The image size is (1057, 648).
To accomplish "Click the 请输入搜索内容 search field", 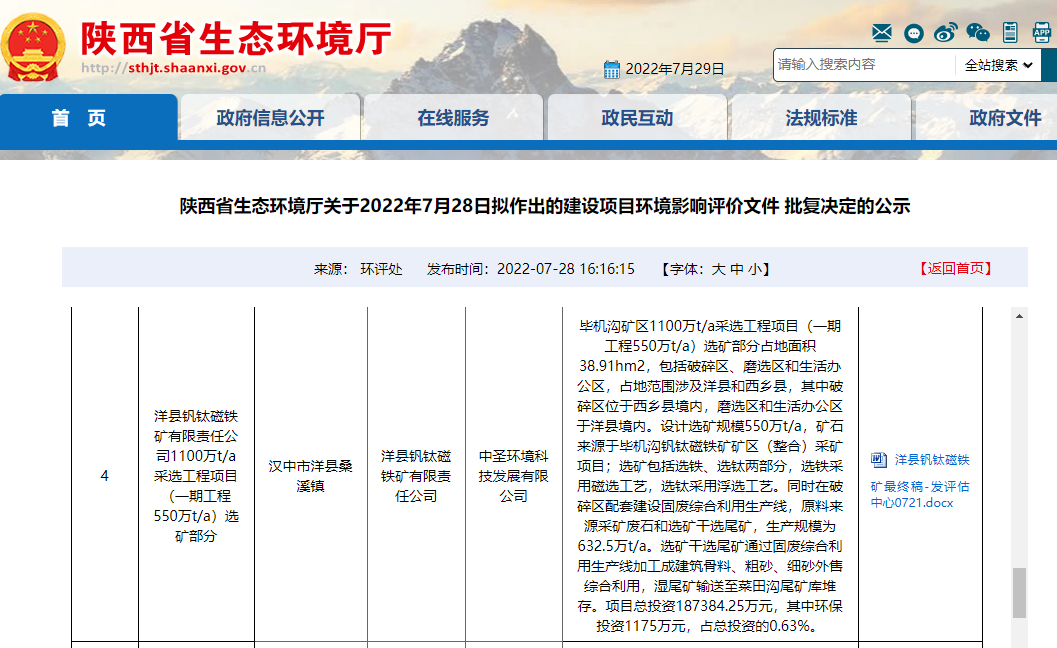I will pos(863,65).
